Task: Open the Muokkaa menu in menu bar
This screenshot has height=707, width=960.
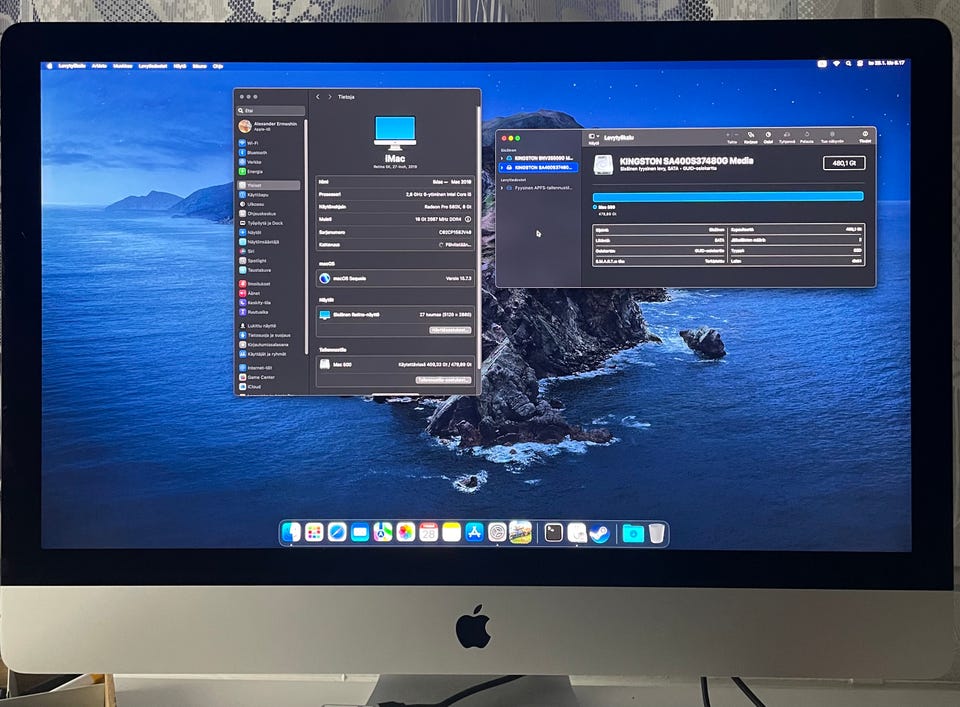Action: pyautogui.click(x=122, y=65)
